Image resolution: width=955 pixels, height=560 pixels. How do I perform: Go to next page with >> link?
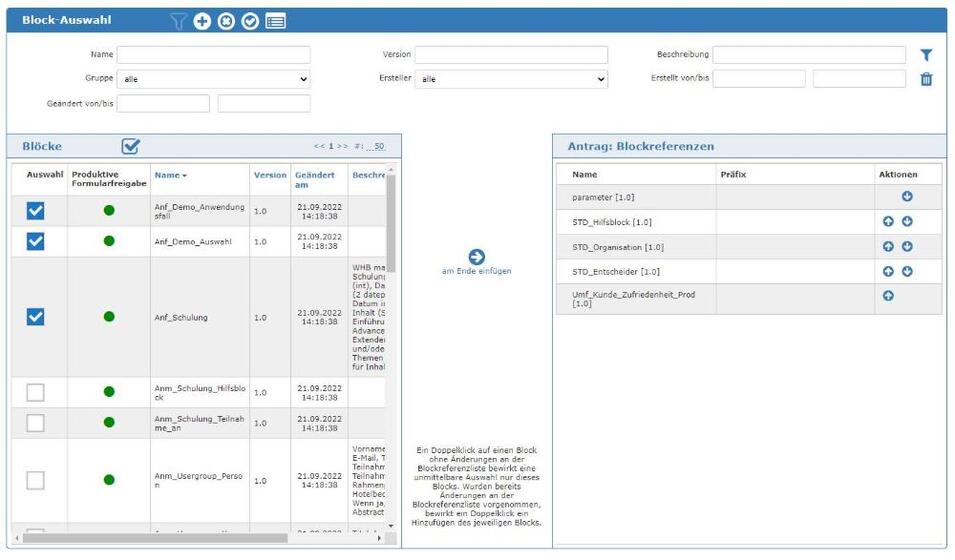pos(342,147)
